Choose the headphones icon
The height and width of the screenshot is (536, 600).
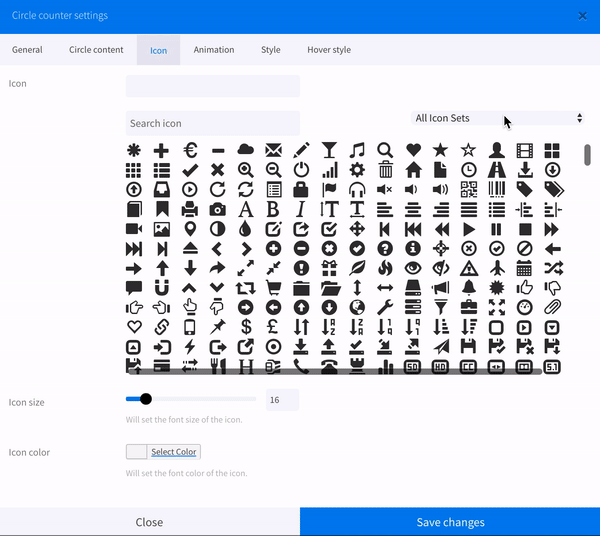pyautogui.click(x=357, y=189)
